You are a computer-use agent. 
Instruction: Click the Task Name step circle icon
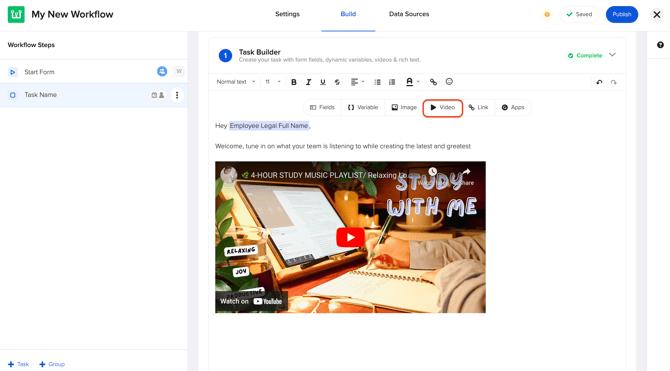coord(13,95)
